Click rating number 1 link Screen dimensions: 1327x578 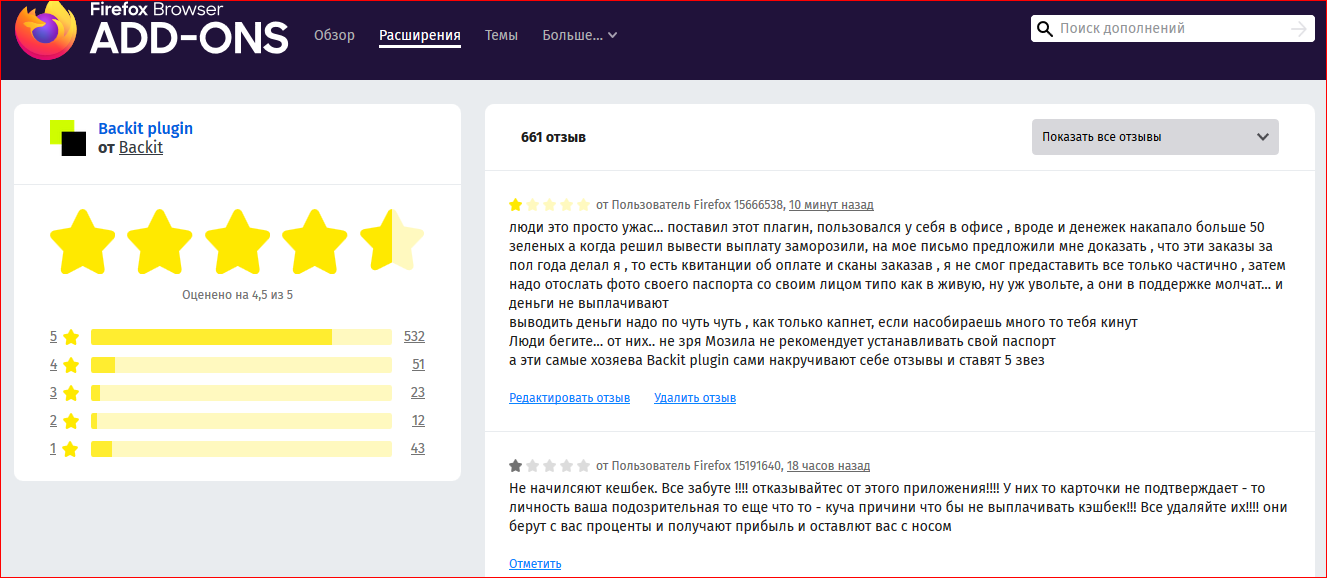[x=54, y=448]
